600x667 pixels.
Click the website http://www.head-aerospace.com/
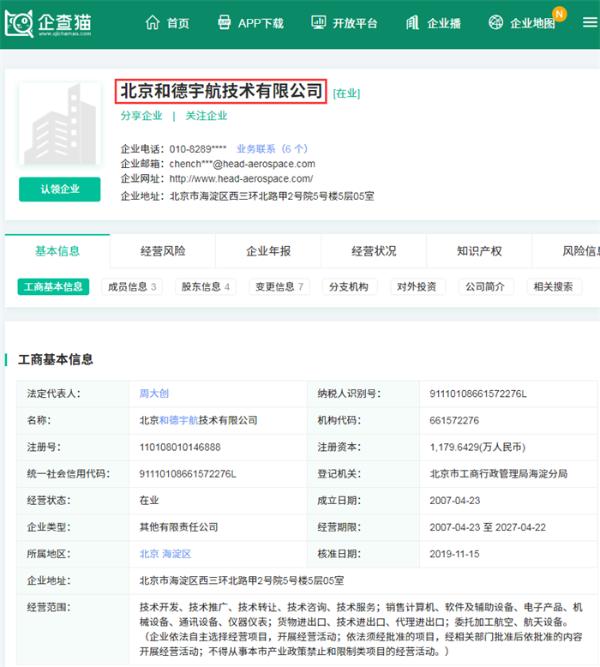point(241,179)
